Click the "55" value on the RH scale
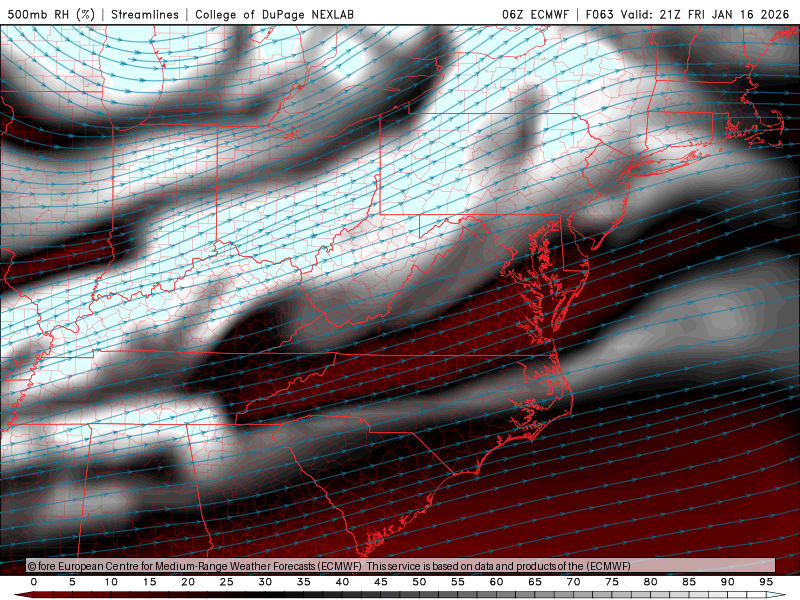The image size is (800, 600). pyautogui.click(x=458, y=582)
